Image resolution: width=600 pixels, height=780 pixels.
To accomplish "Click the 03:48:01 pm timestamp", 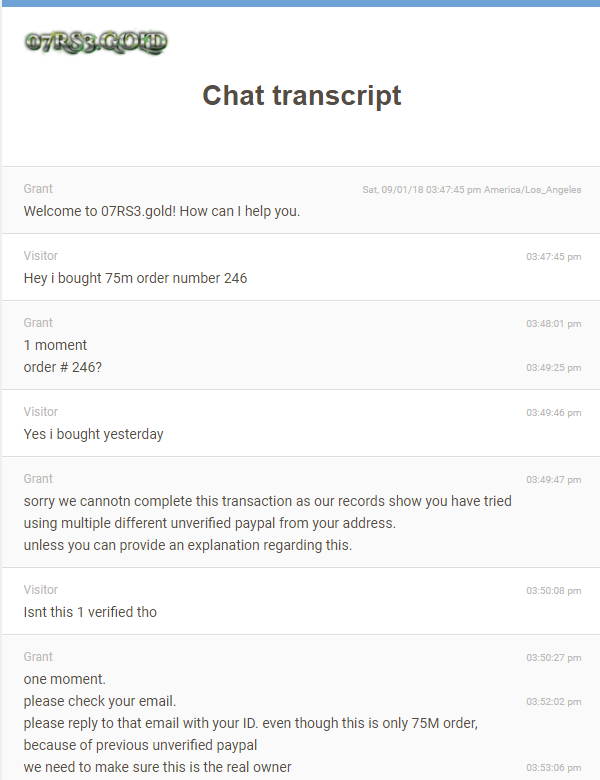I will pyautogui.click(x=554, y=324).
